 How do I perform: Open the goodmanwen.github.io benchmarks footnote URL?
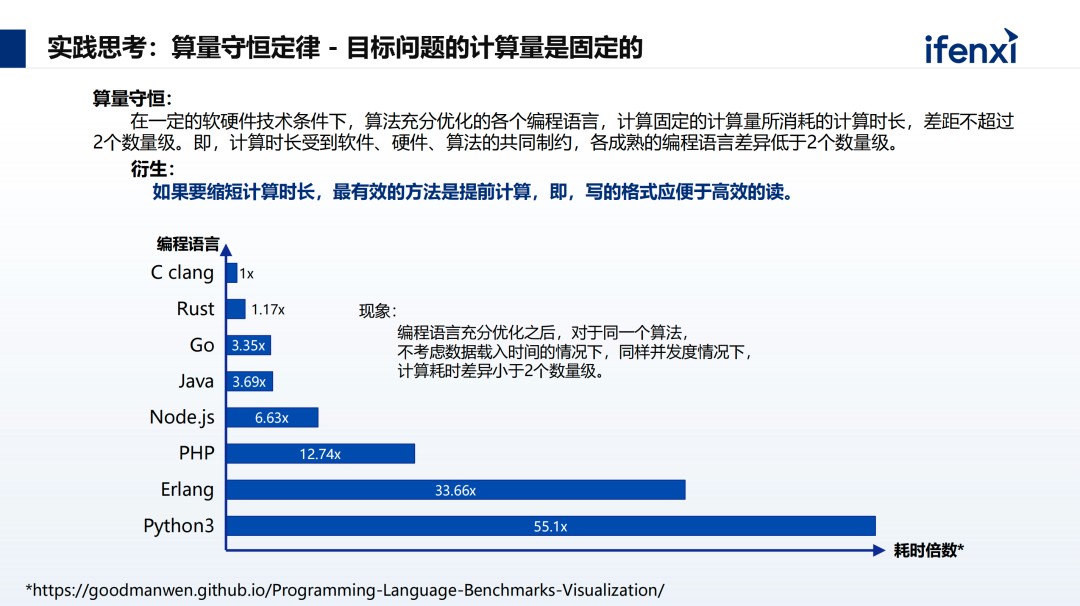click(x=345, y=590)
